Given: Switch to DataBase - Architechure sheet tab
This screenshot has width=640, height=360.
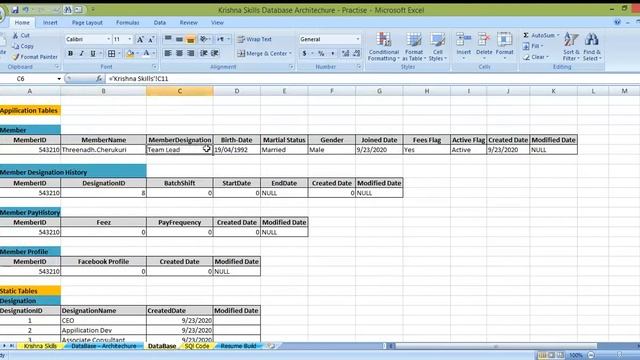Looking at the screenshot, I should 104,346.
